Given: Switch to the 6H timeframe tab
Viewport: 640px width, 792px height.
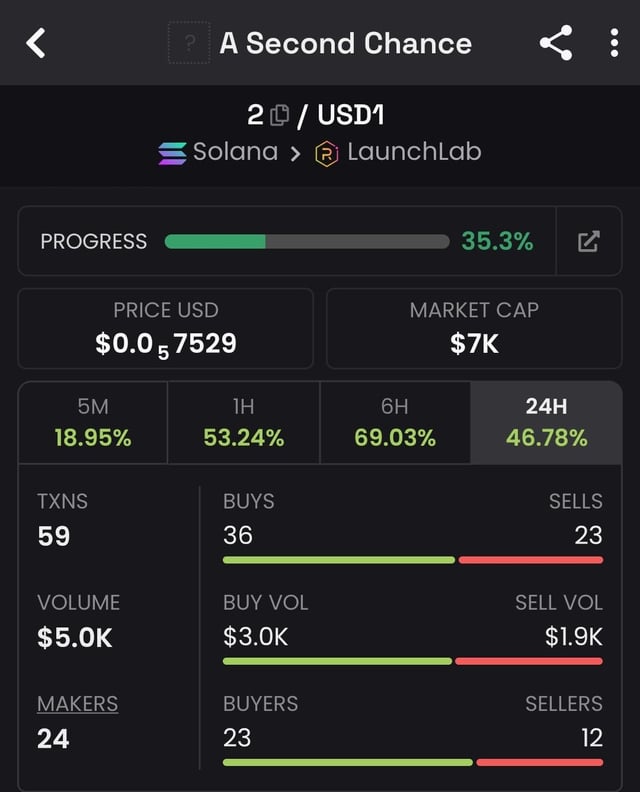Looking at the screenshot, I should (394, 422).
